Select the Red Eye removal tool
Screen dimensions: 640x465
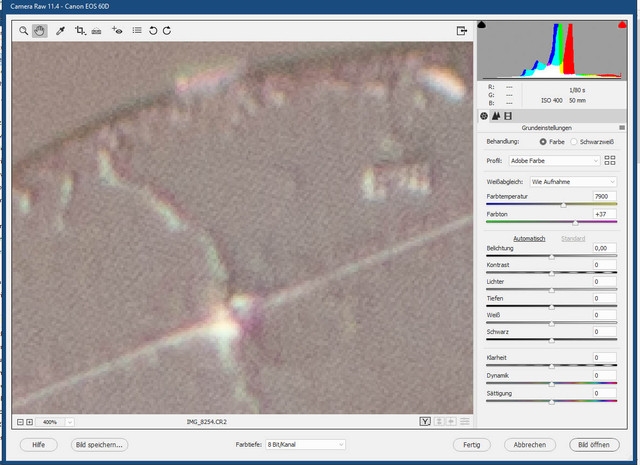(118, 31)
